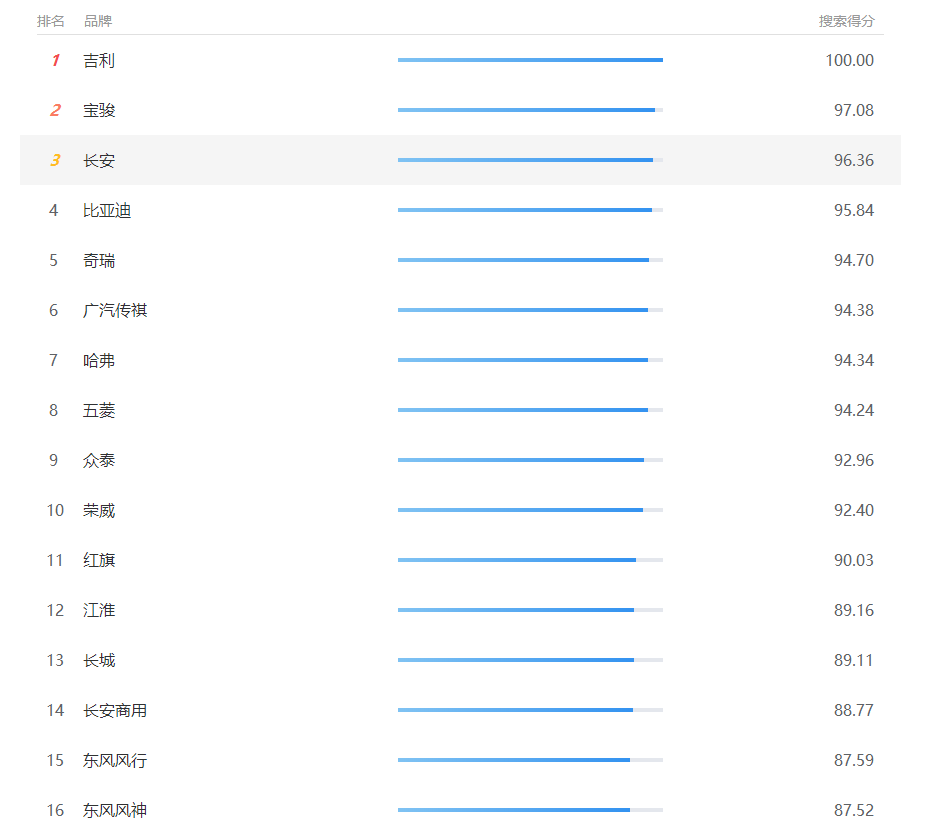
Task: Click the brand name 长安商用
Action: 115,710
